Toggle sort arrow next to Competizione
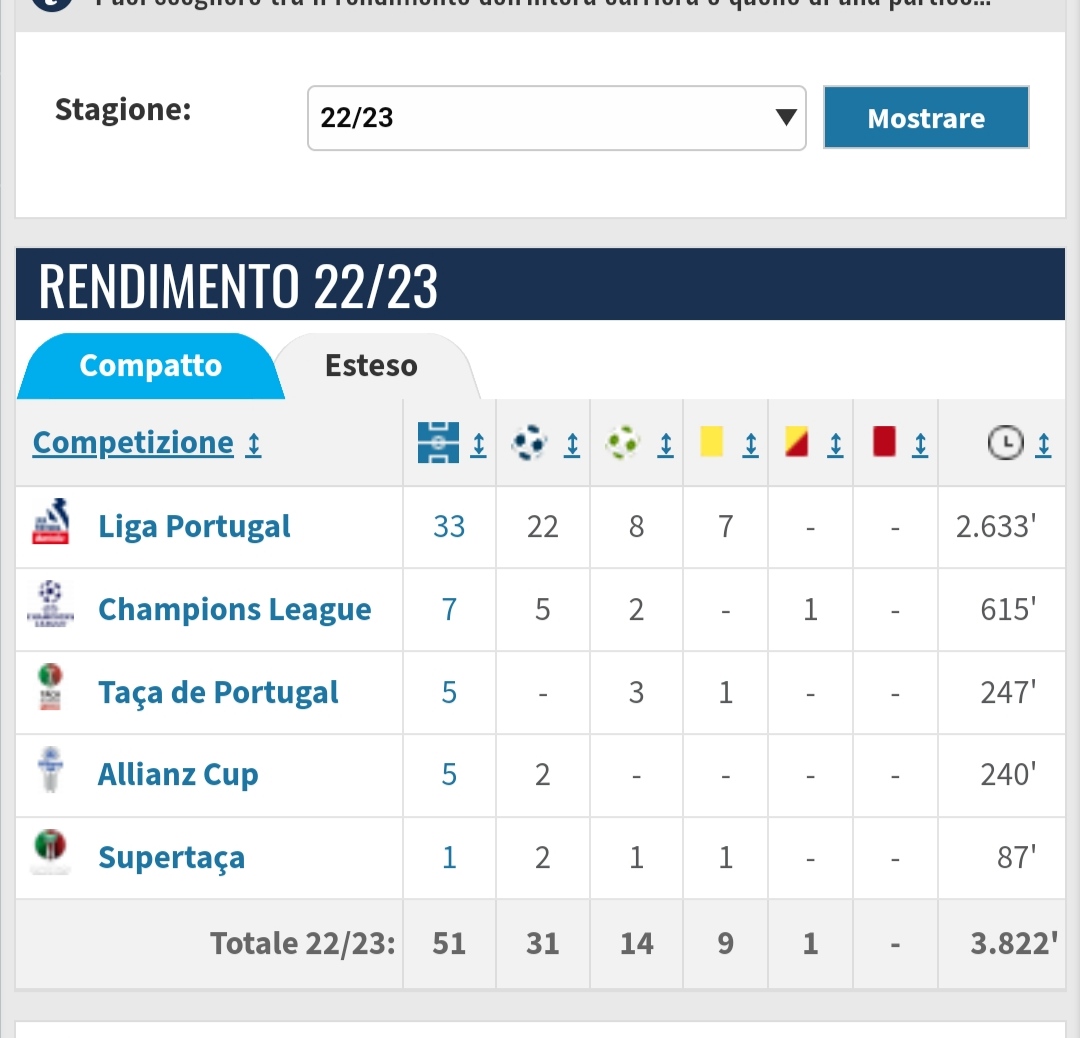 254,444
